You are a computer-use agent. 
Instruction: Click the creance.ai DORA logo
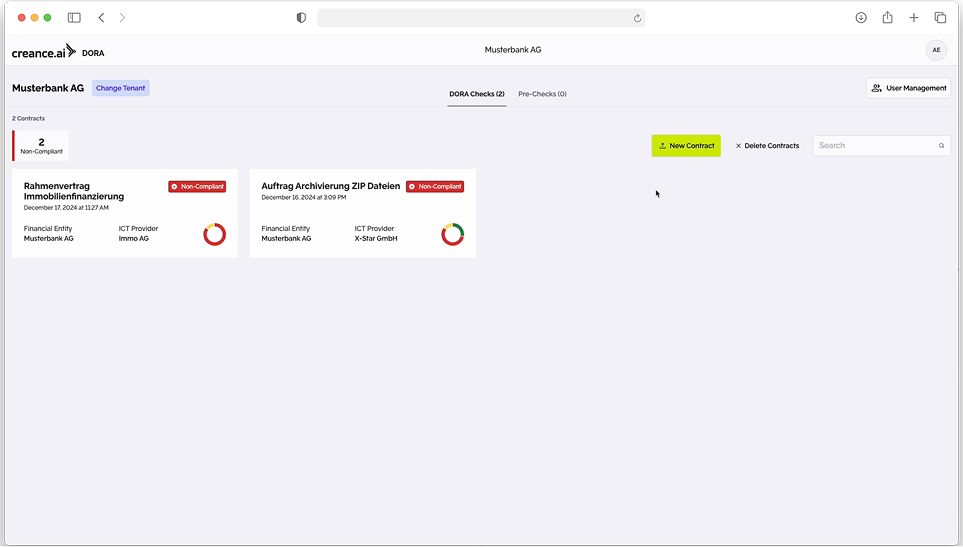tap(58, 52)
